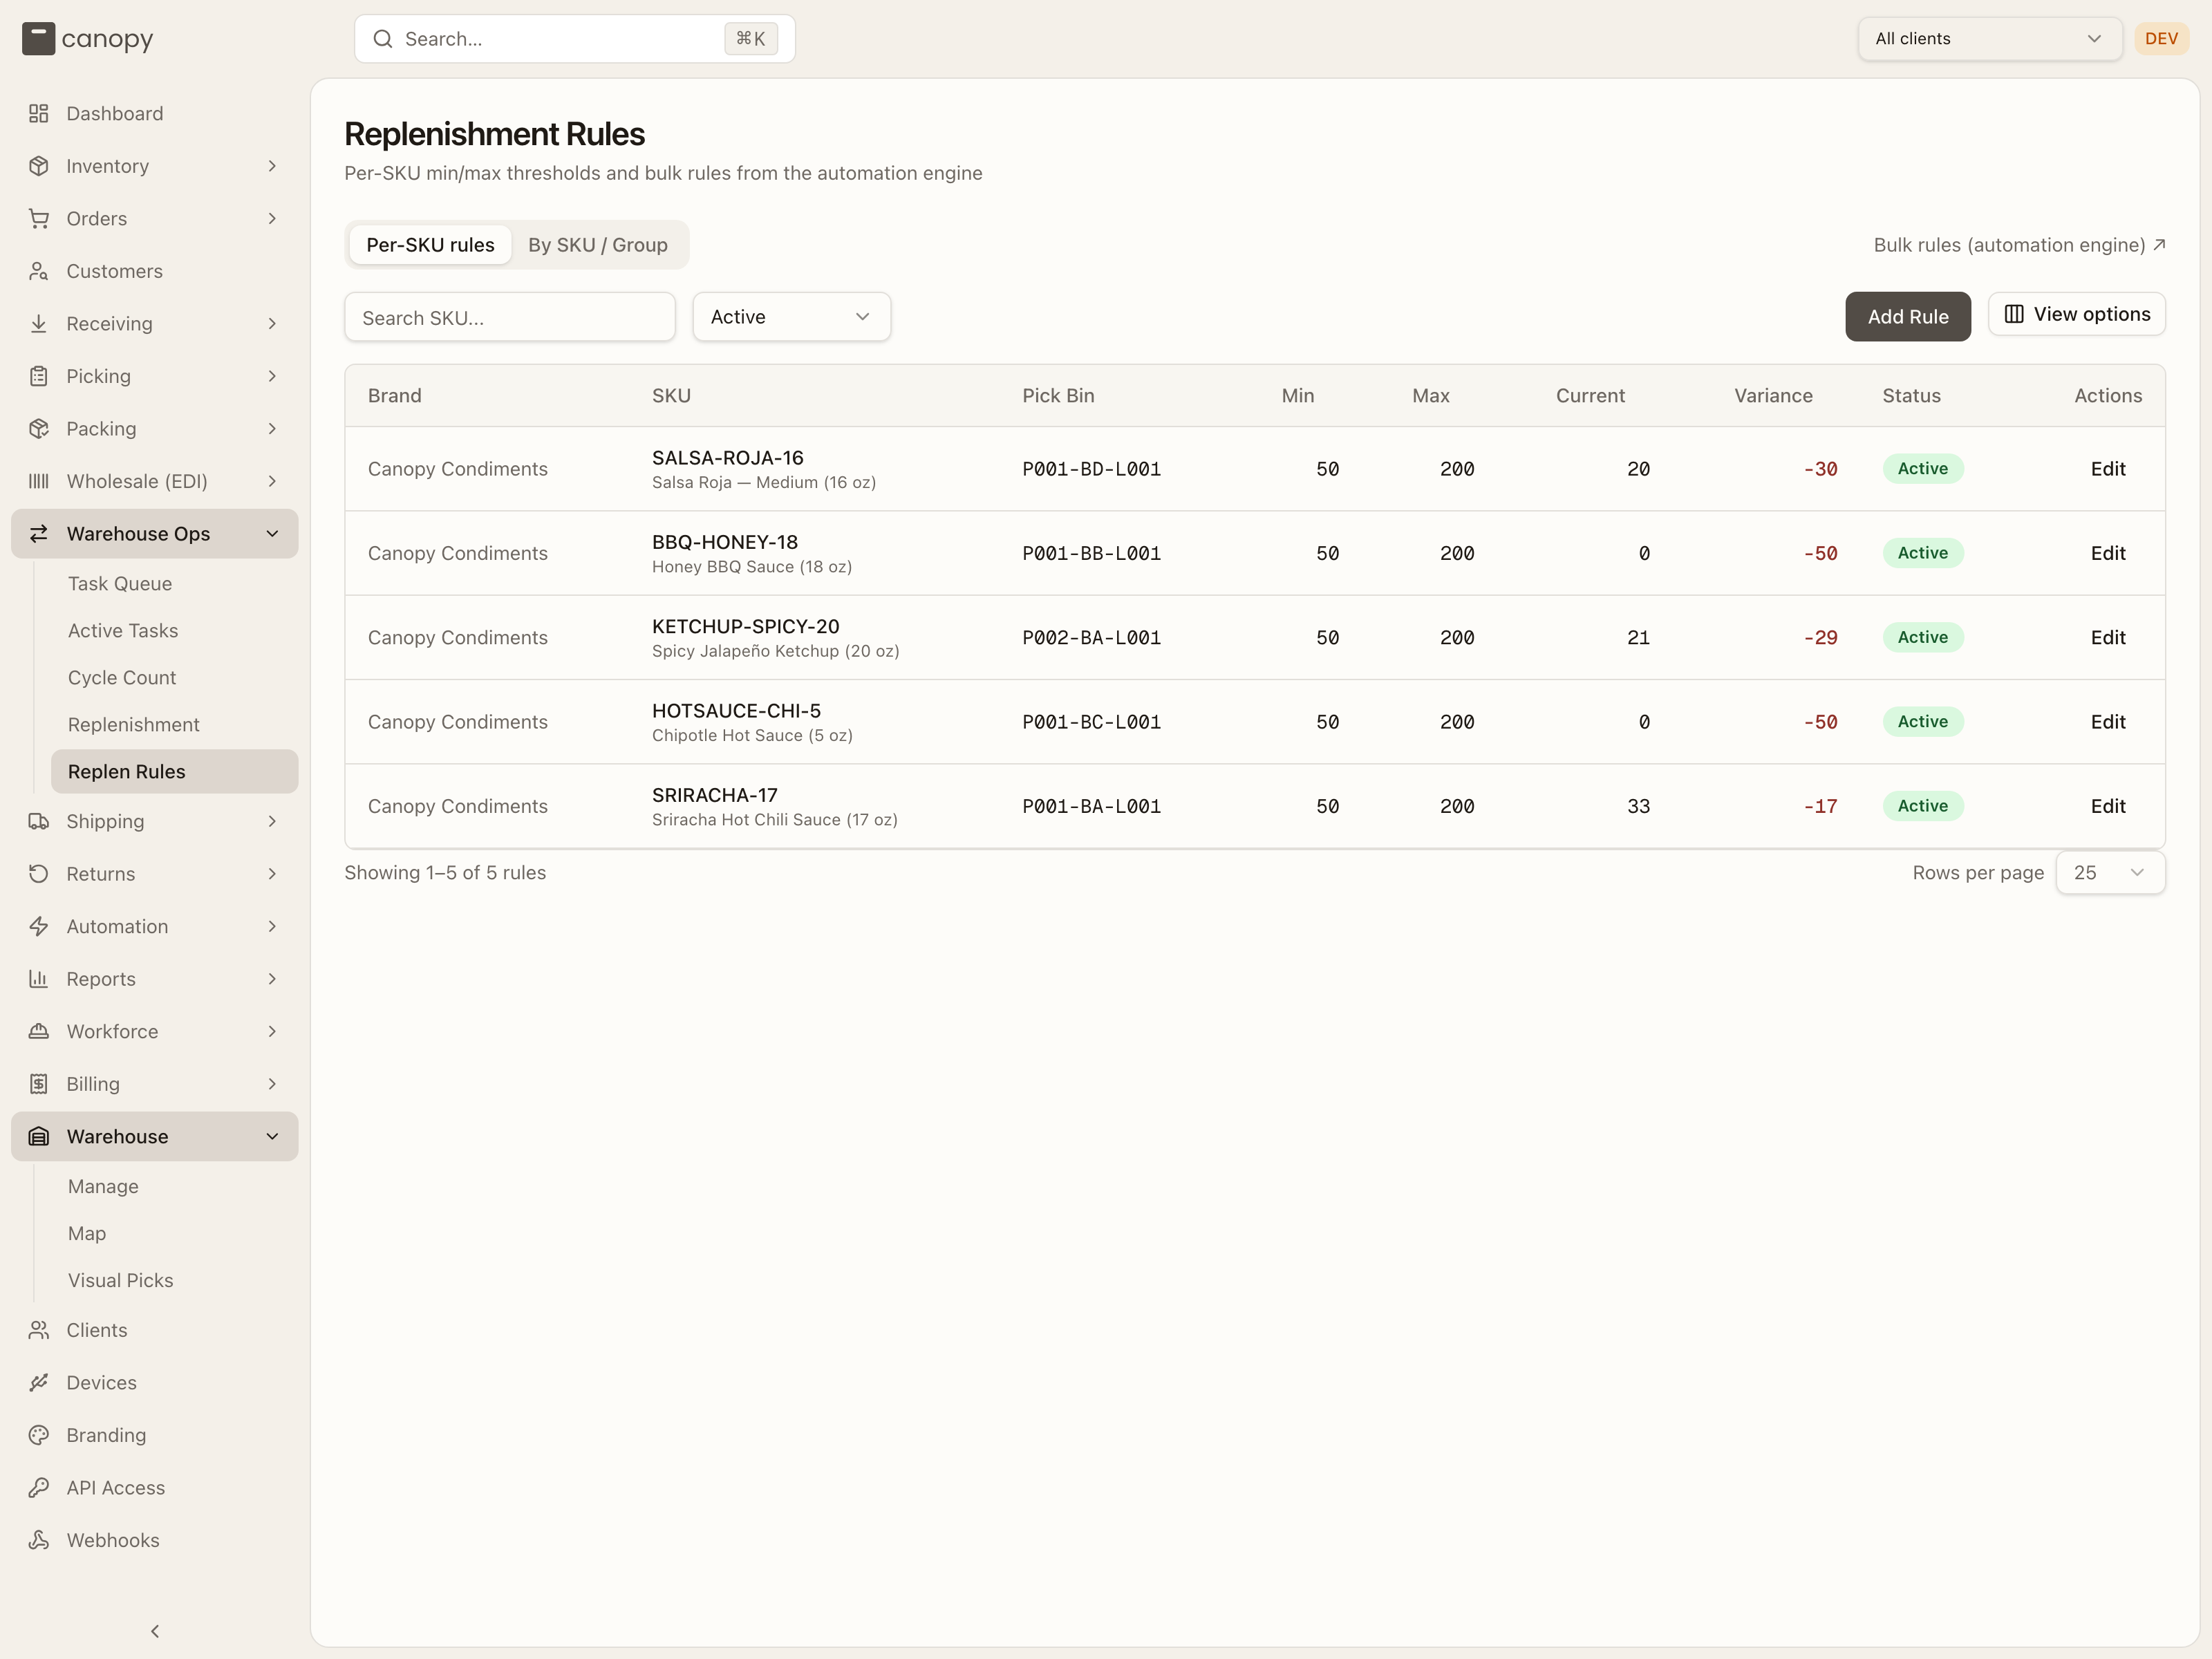Click the Variance column header

(1773, 396)
